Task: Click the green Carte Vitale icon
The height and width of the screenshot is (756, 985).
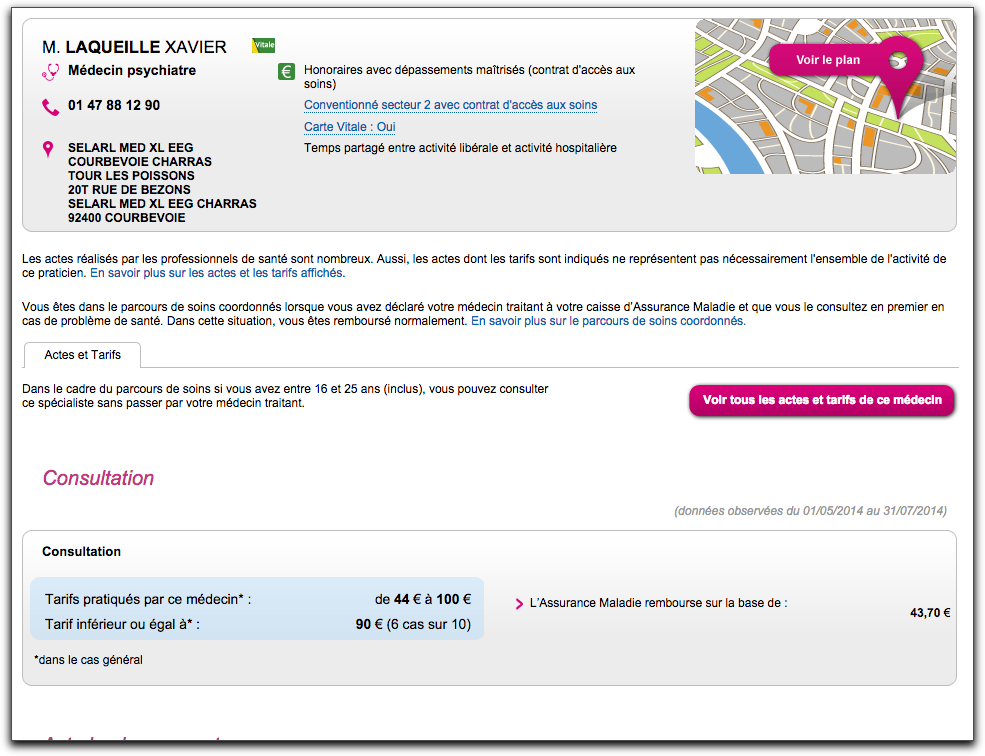Action: [x=263, y=46]
